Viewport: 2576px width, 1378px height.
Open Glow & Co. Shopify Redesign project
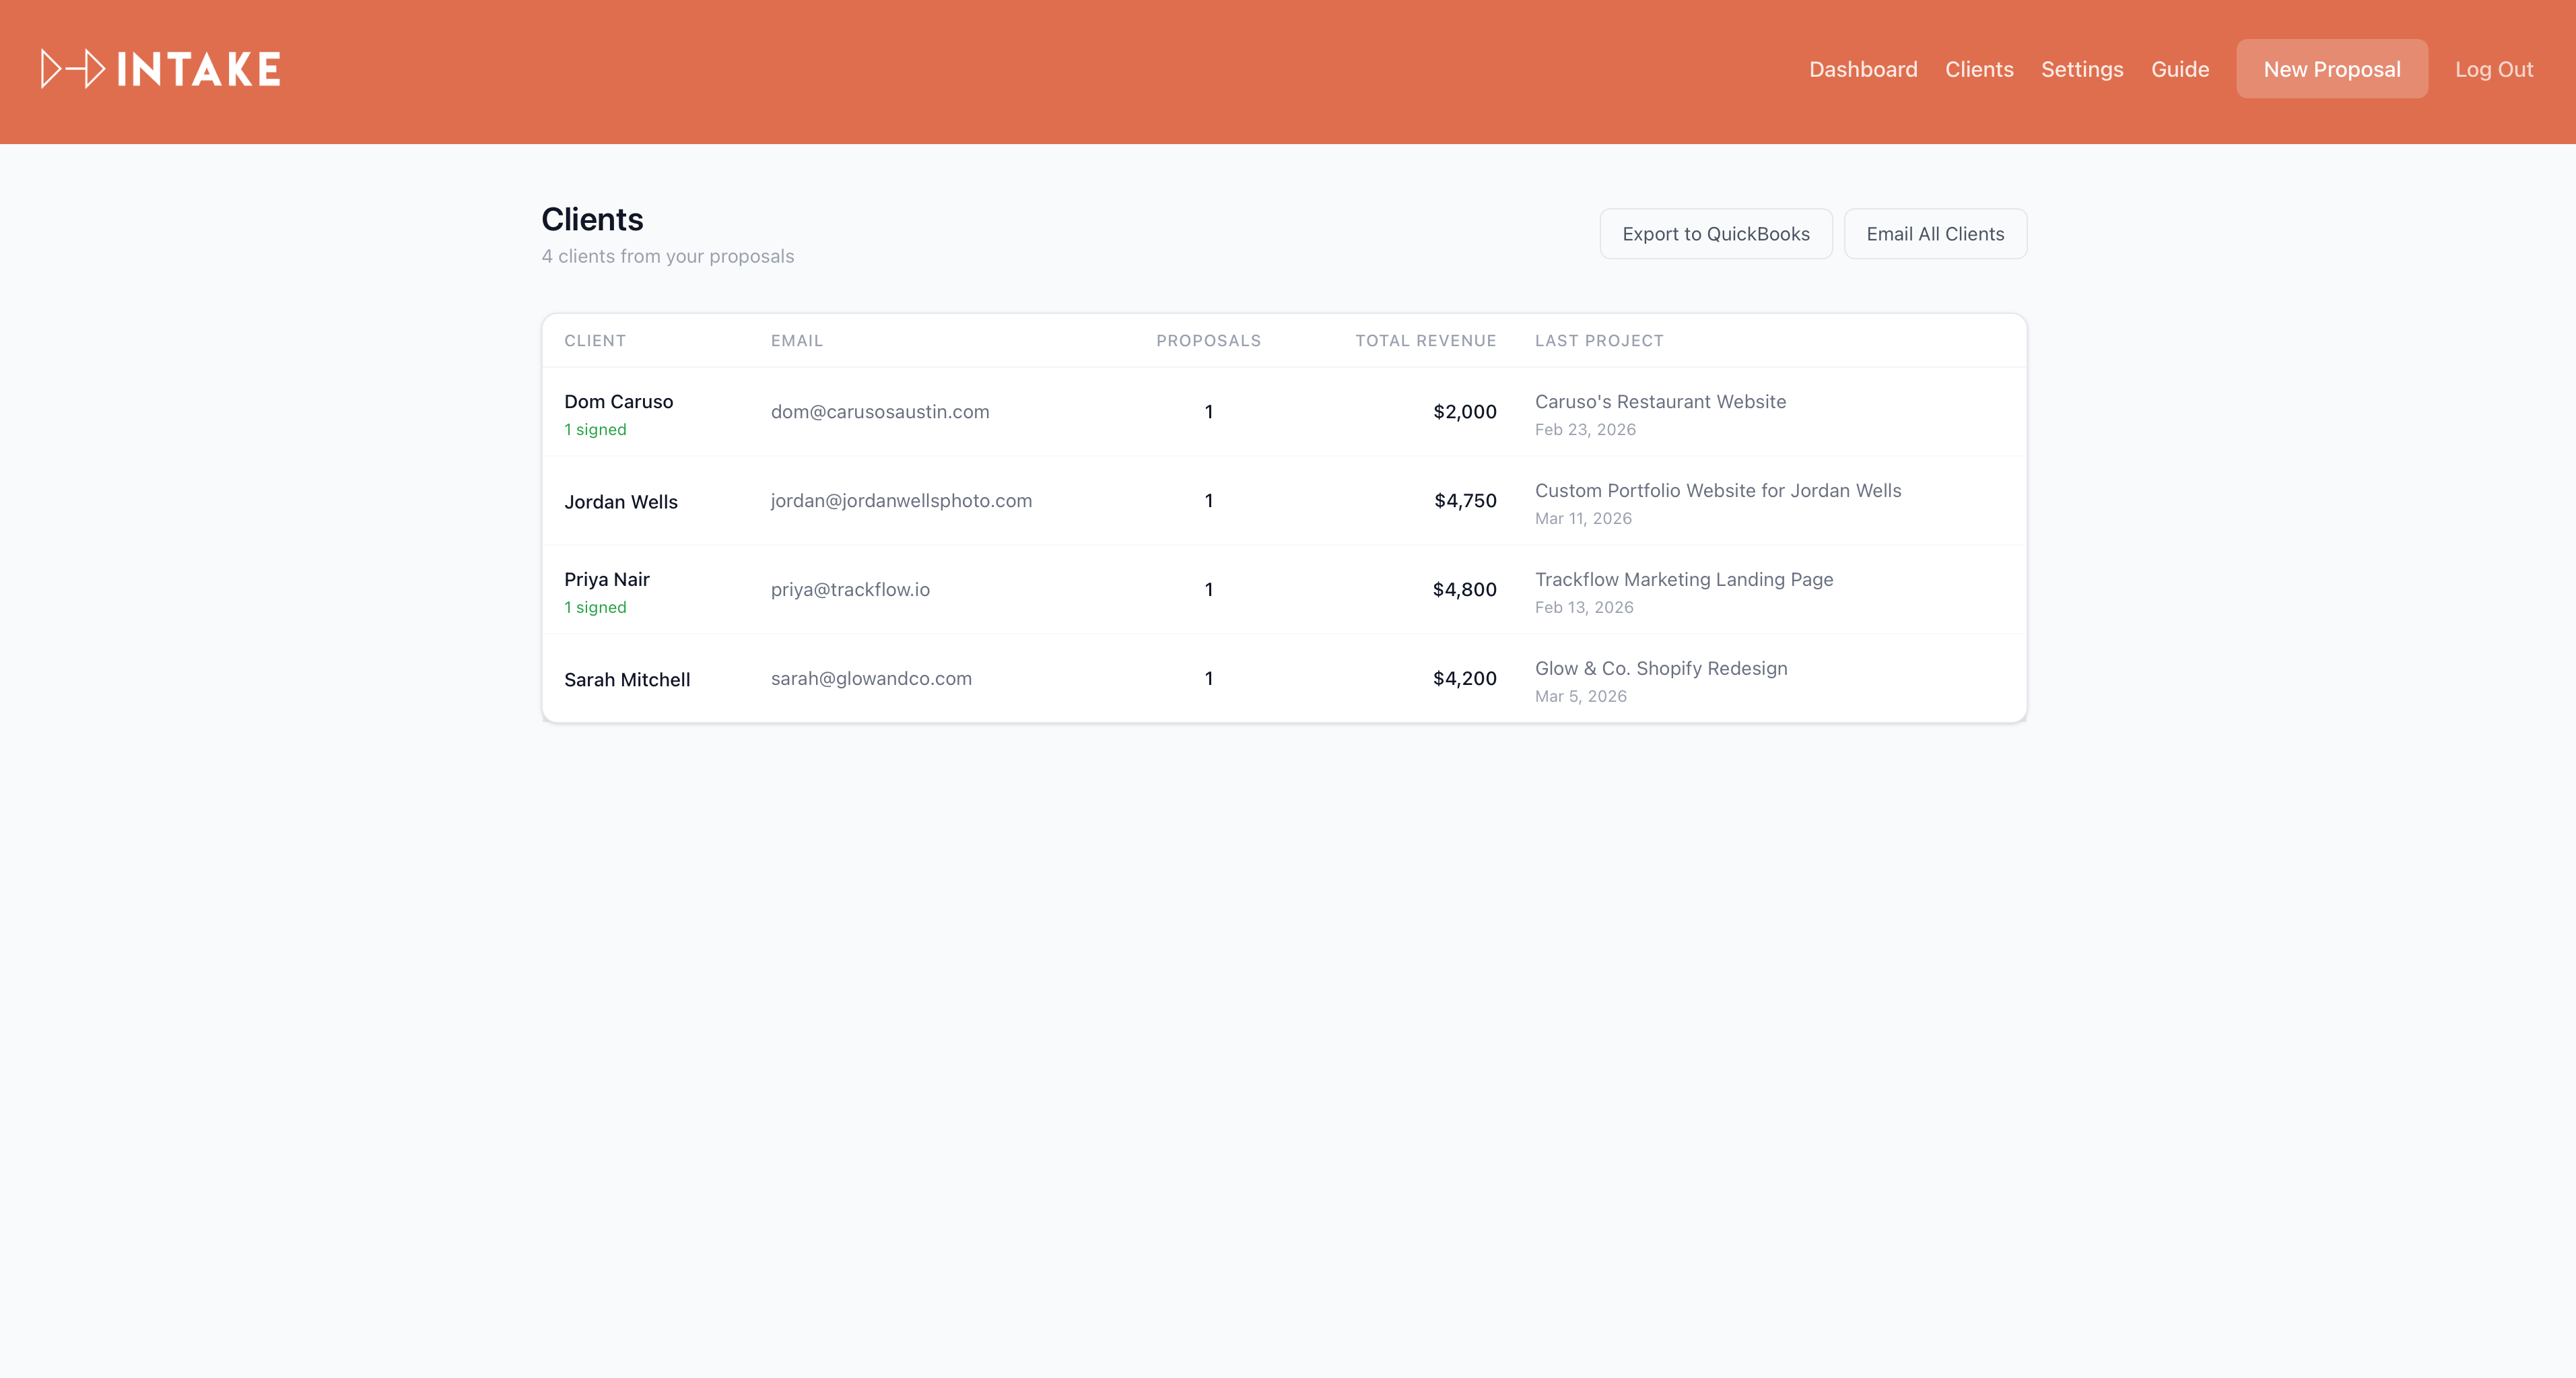[1660, 668]
